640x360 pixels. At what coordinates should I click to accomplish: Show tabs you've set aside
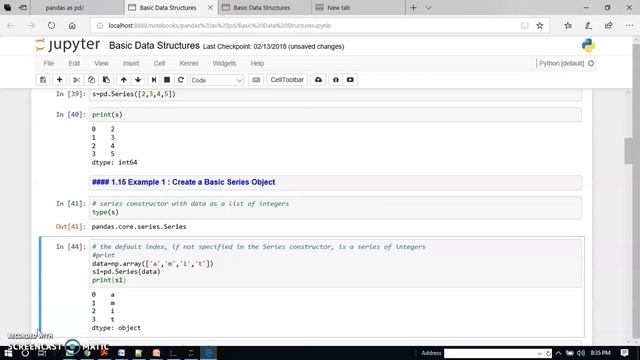click(8, 7)
